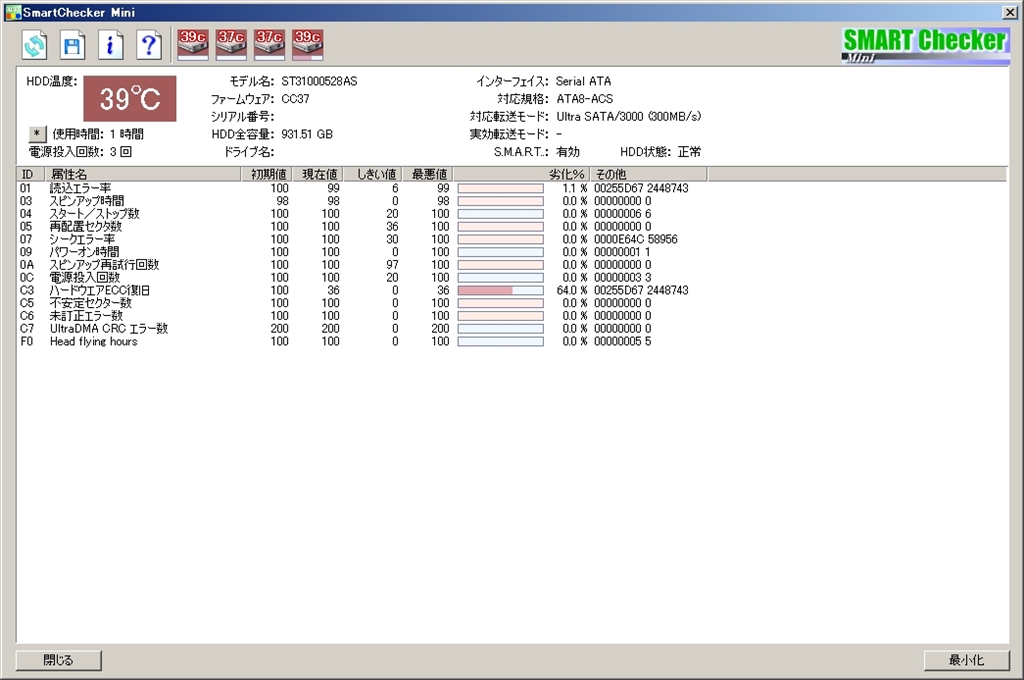
Task: Click the standard value ATA8-ACS
Action: pos(584,99)
